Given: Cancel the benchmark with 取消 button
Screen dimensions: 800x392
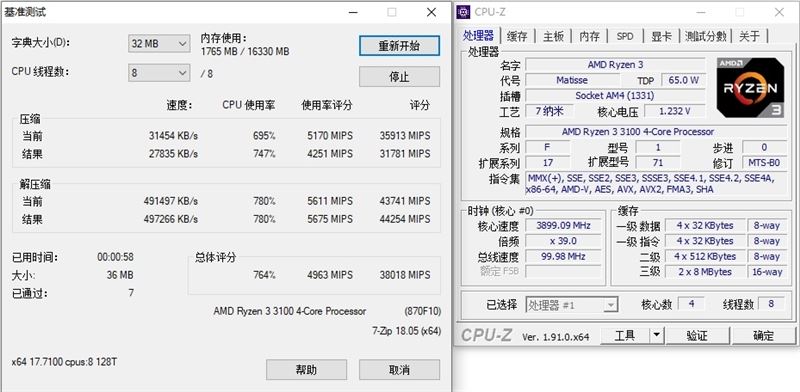Looking at the screenshot, I should pyautogui.click(x=399, y=370).
